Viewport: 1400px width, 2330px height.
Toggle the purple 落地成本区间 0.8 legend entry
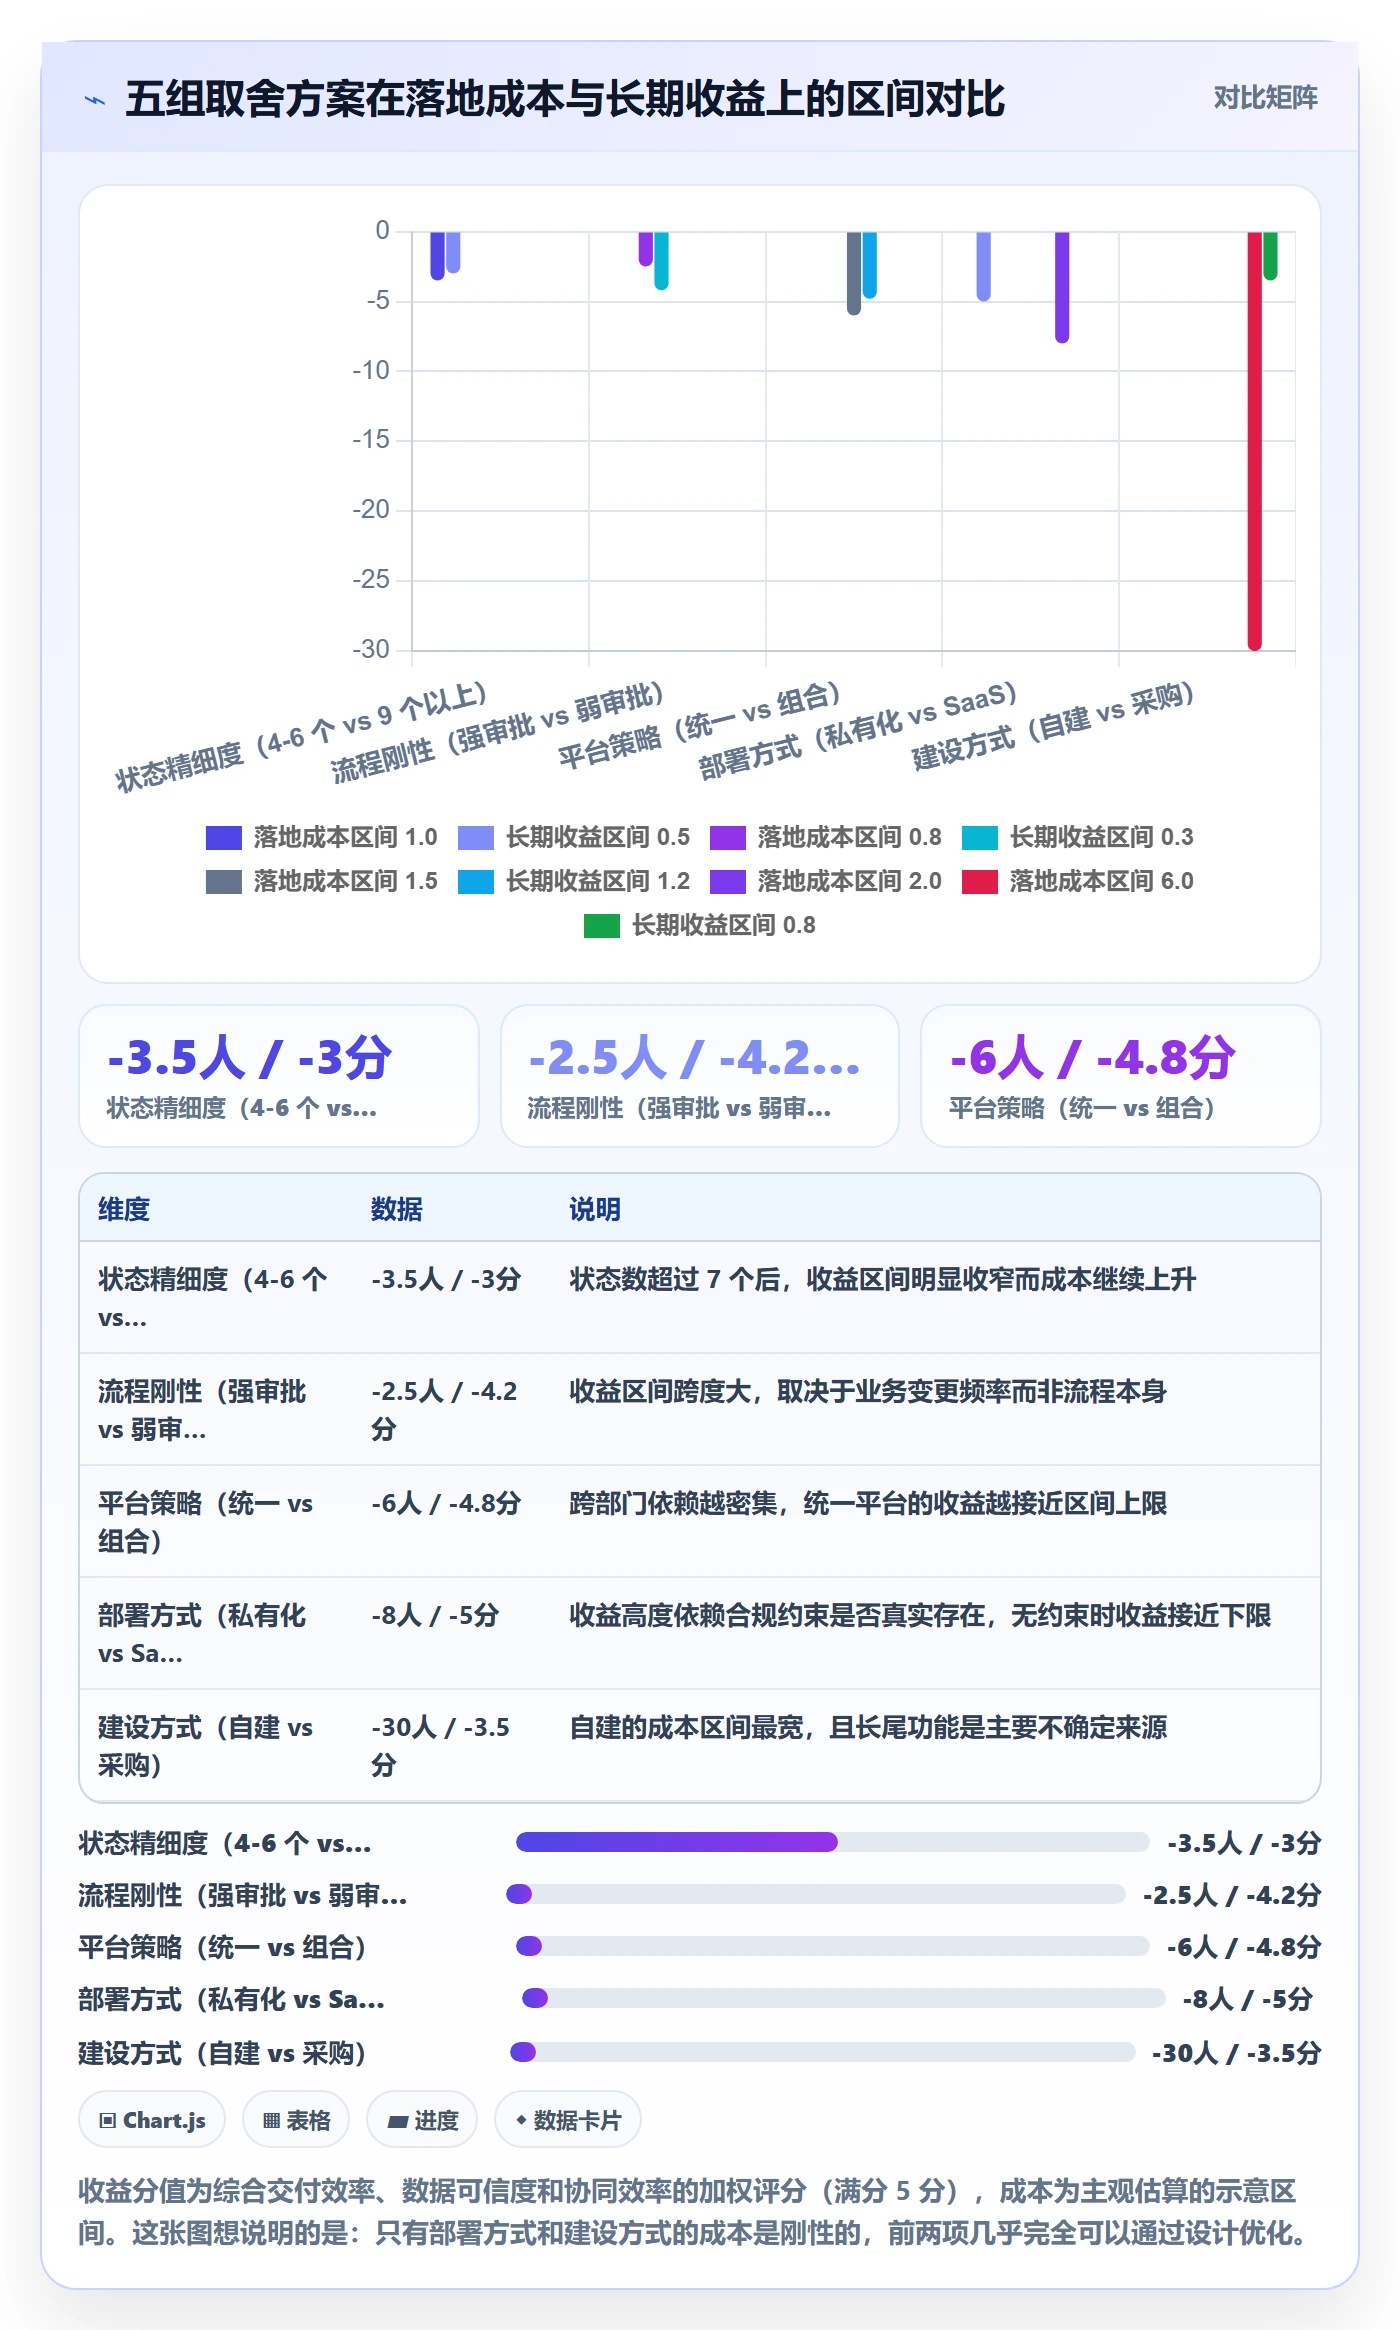tap(826, 837)
